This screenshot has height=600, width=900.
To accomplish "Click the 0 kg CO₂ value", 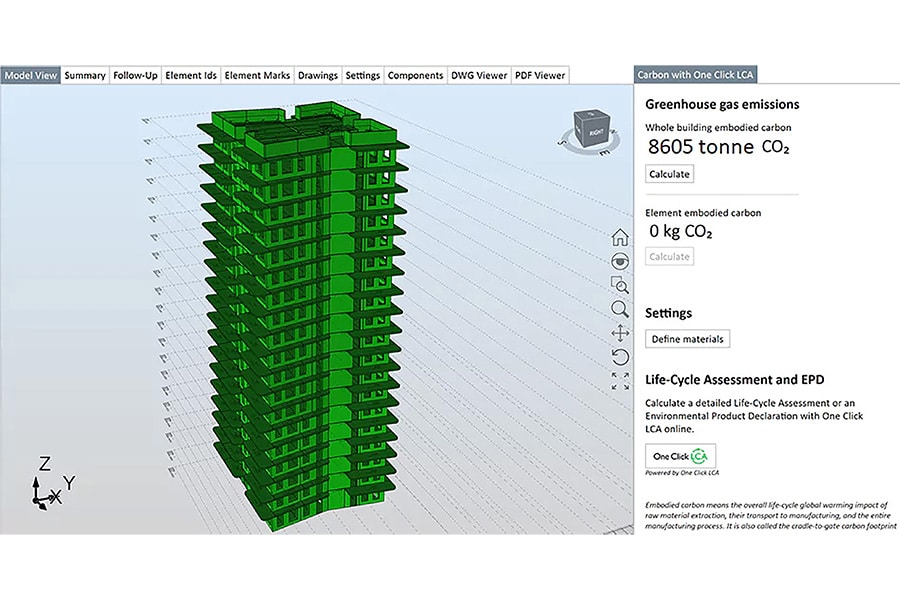I will pyautogui.click(x=681, y=231).
